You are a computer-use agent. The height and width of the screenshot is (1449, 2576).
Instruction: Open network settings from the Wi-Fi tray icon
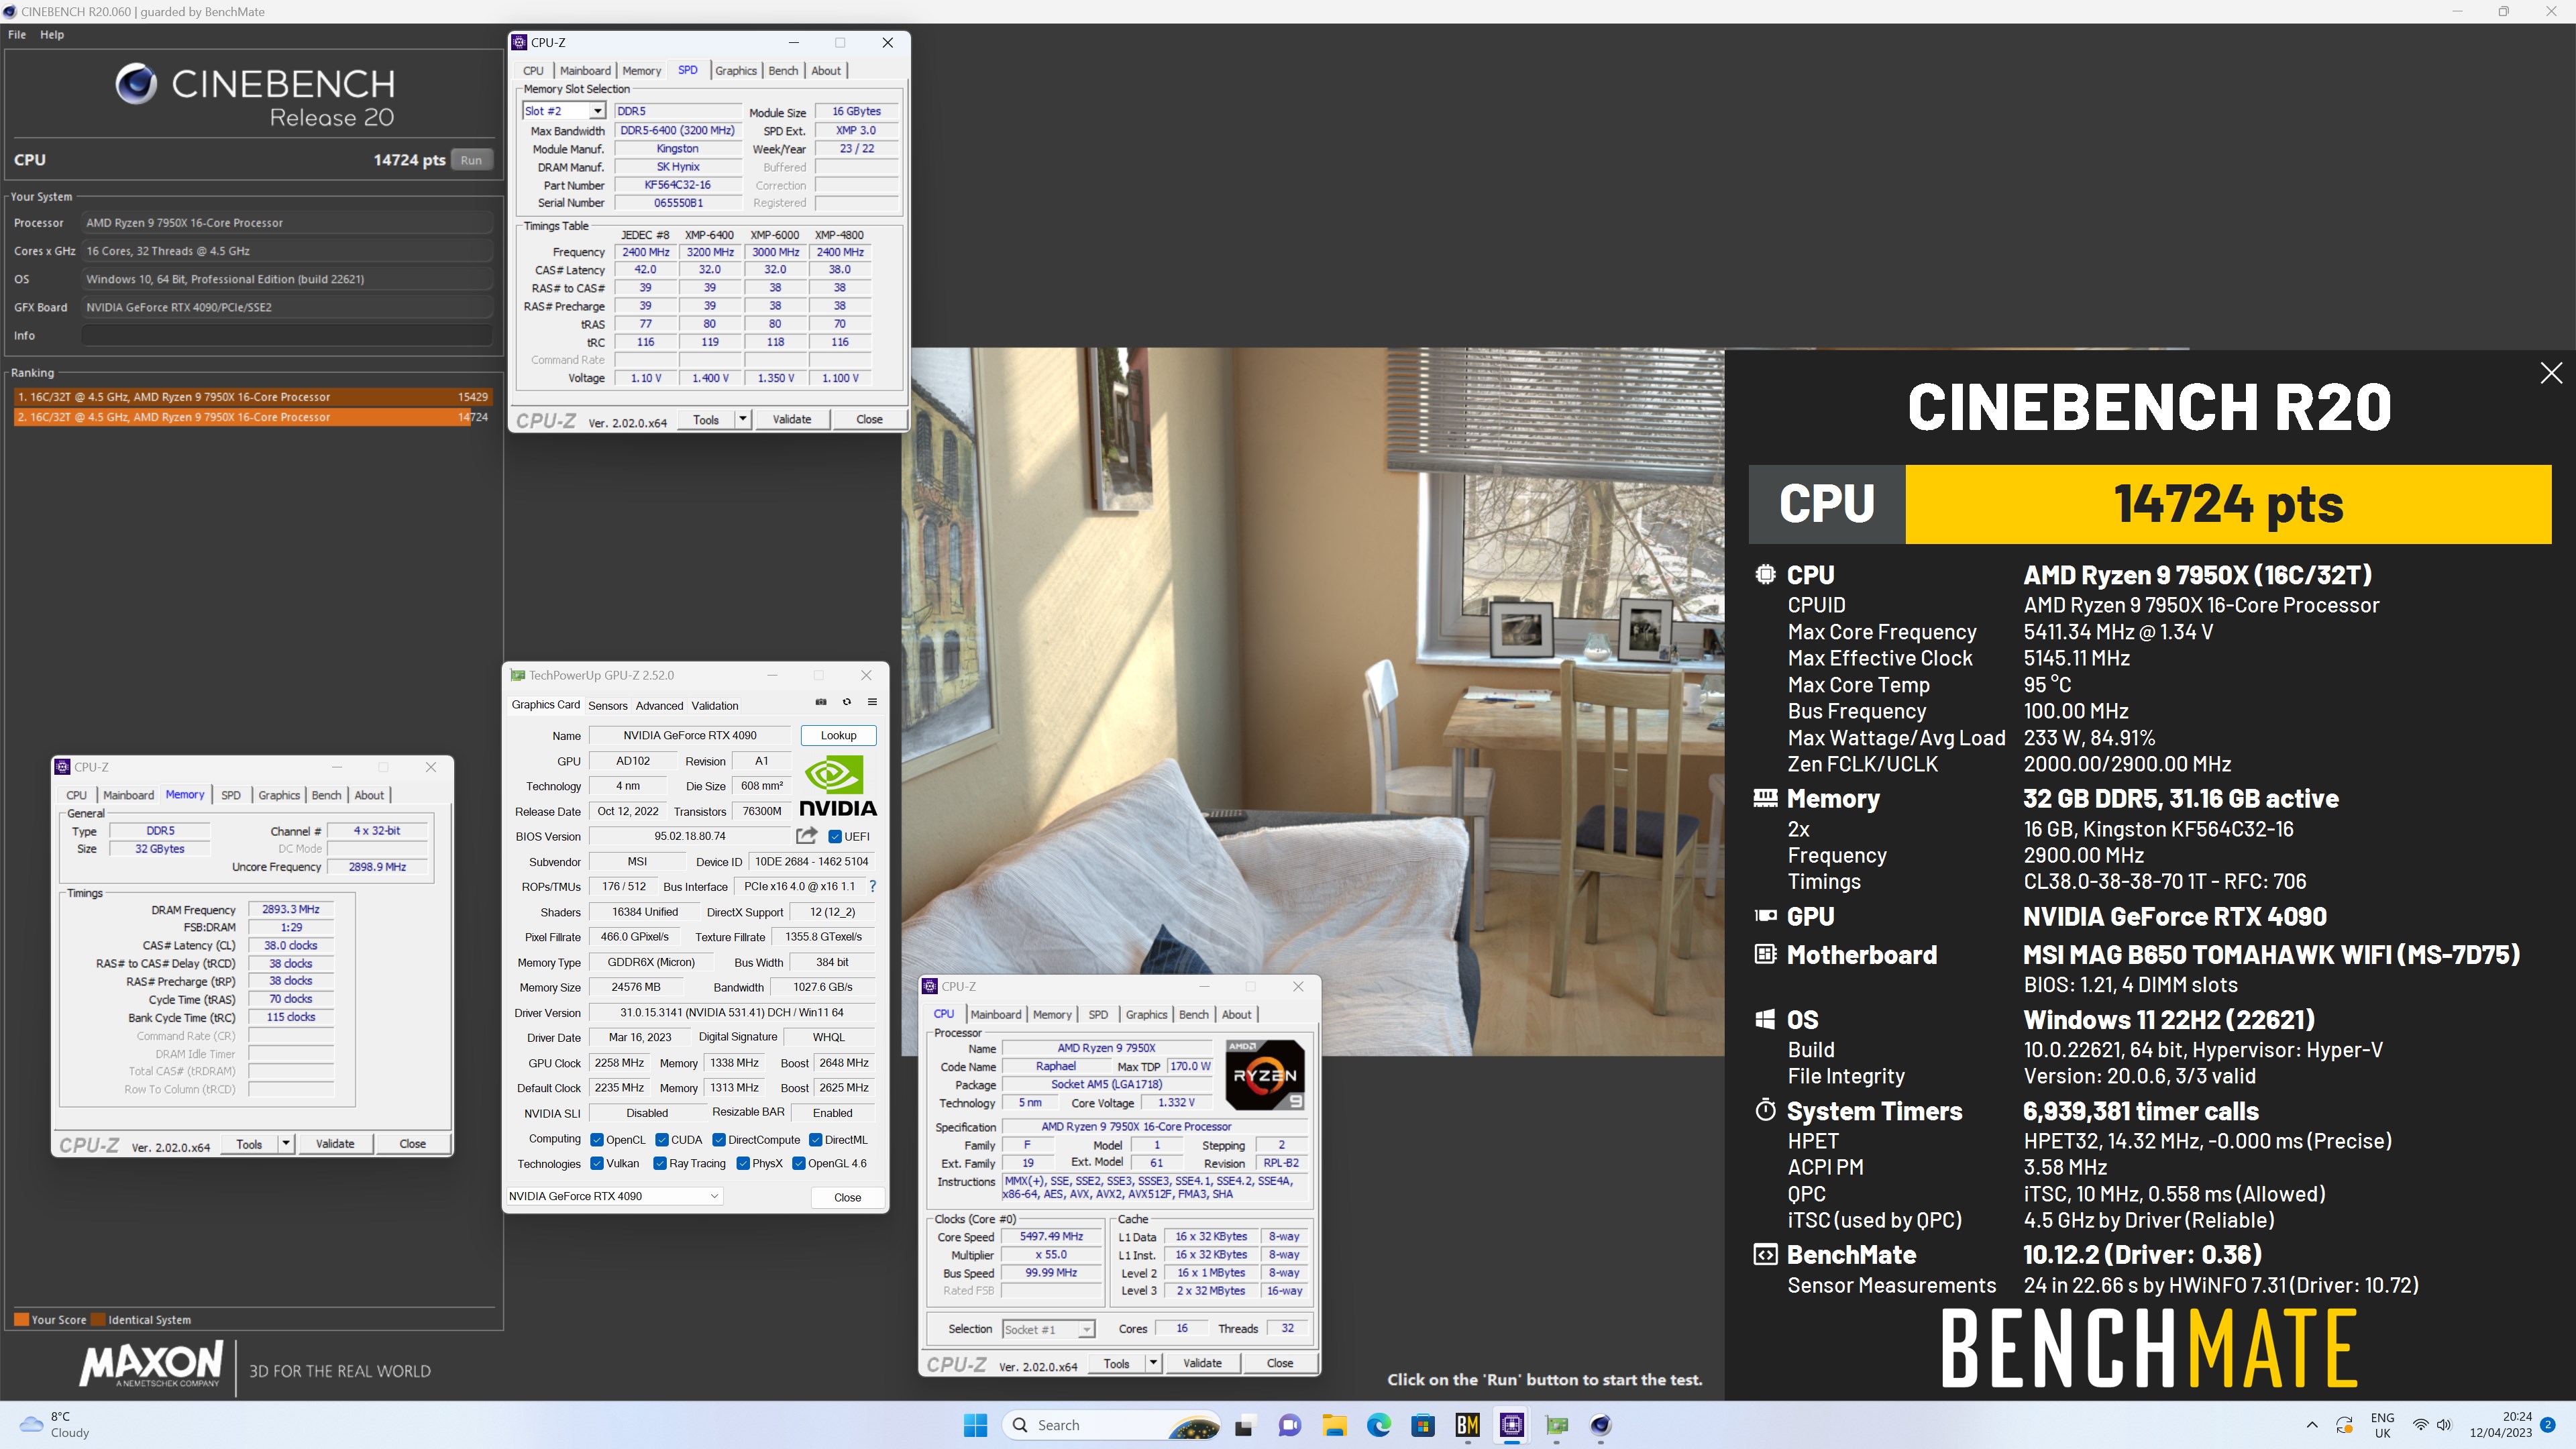[2420, 1425]
